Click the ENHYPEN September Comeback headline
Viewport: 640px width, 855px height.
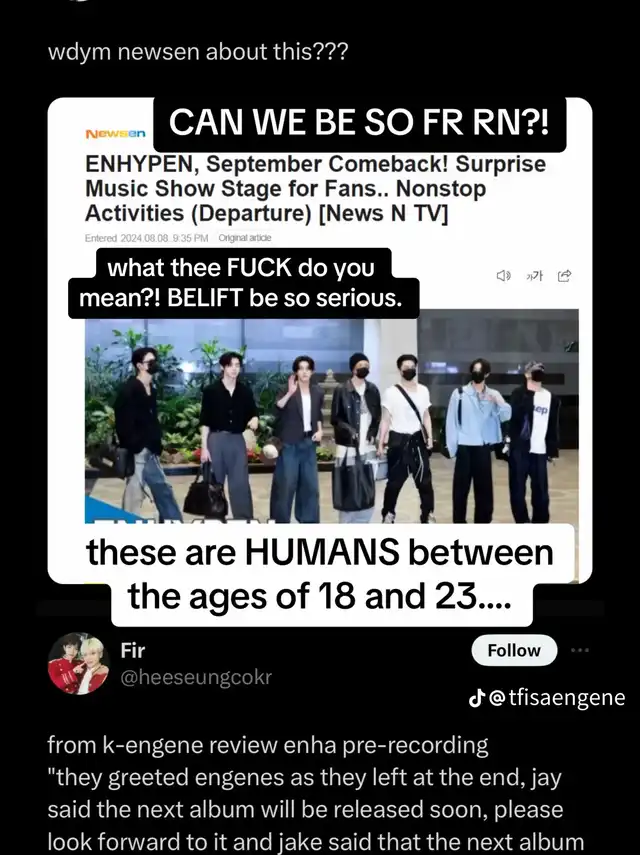pos(315,189)
